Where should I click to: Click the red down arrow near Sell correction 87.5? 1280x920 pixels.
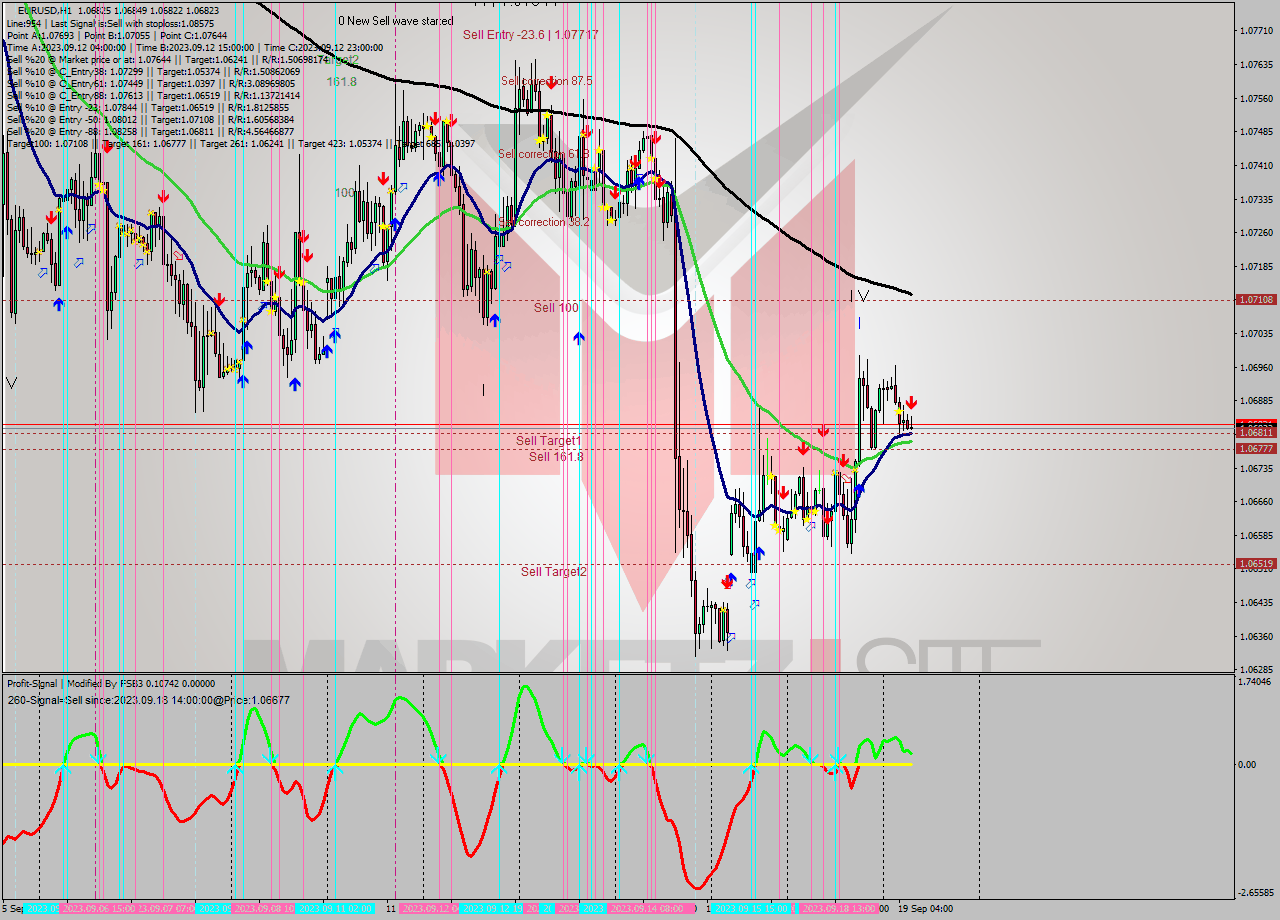tap(553, 83)
